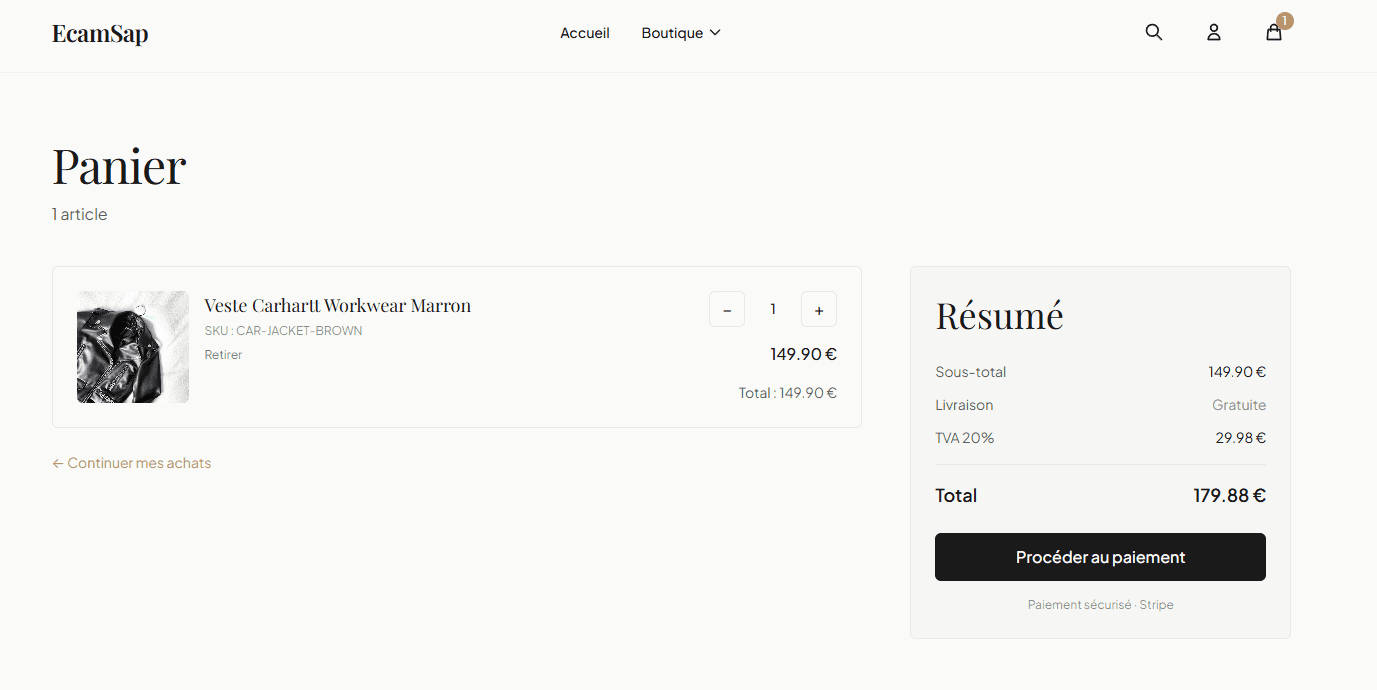Open the Veste Carhartt Workwear Marron product title
The width and height of the screenshot is (1377, 690).
(x=337, y=305)
